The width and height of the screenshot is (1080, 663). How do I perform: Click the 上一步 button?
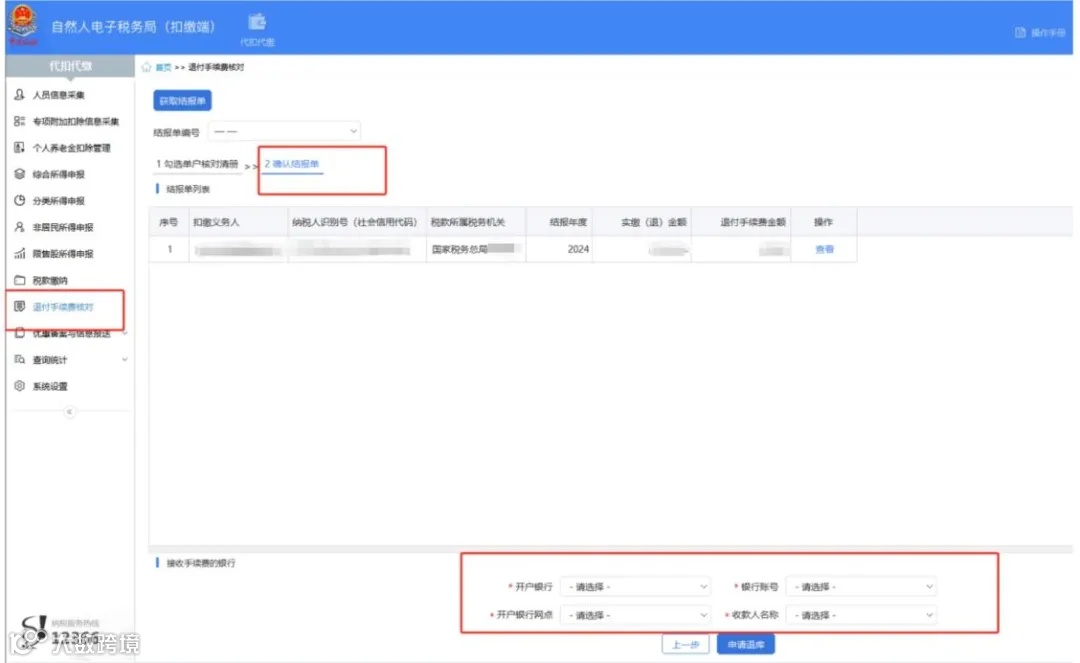pyautogui.click(x=685, y=644)
